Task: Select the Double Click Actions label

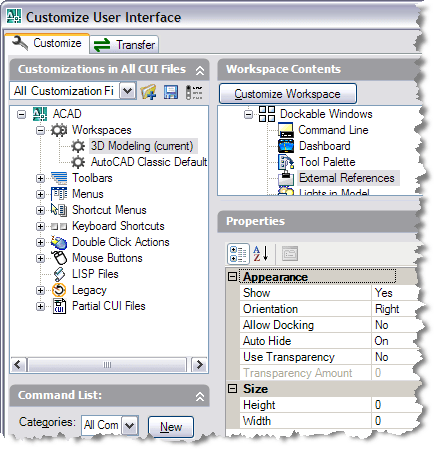Action: [121, 242]
